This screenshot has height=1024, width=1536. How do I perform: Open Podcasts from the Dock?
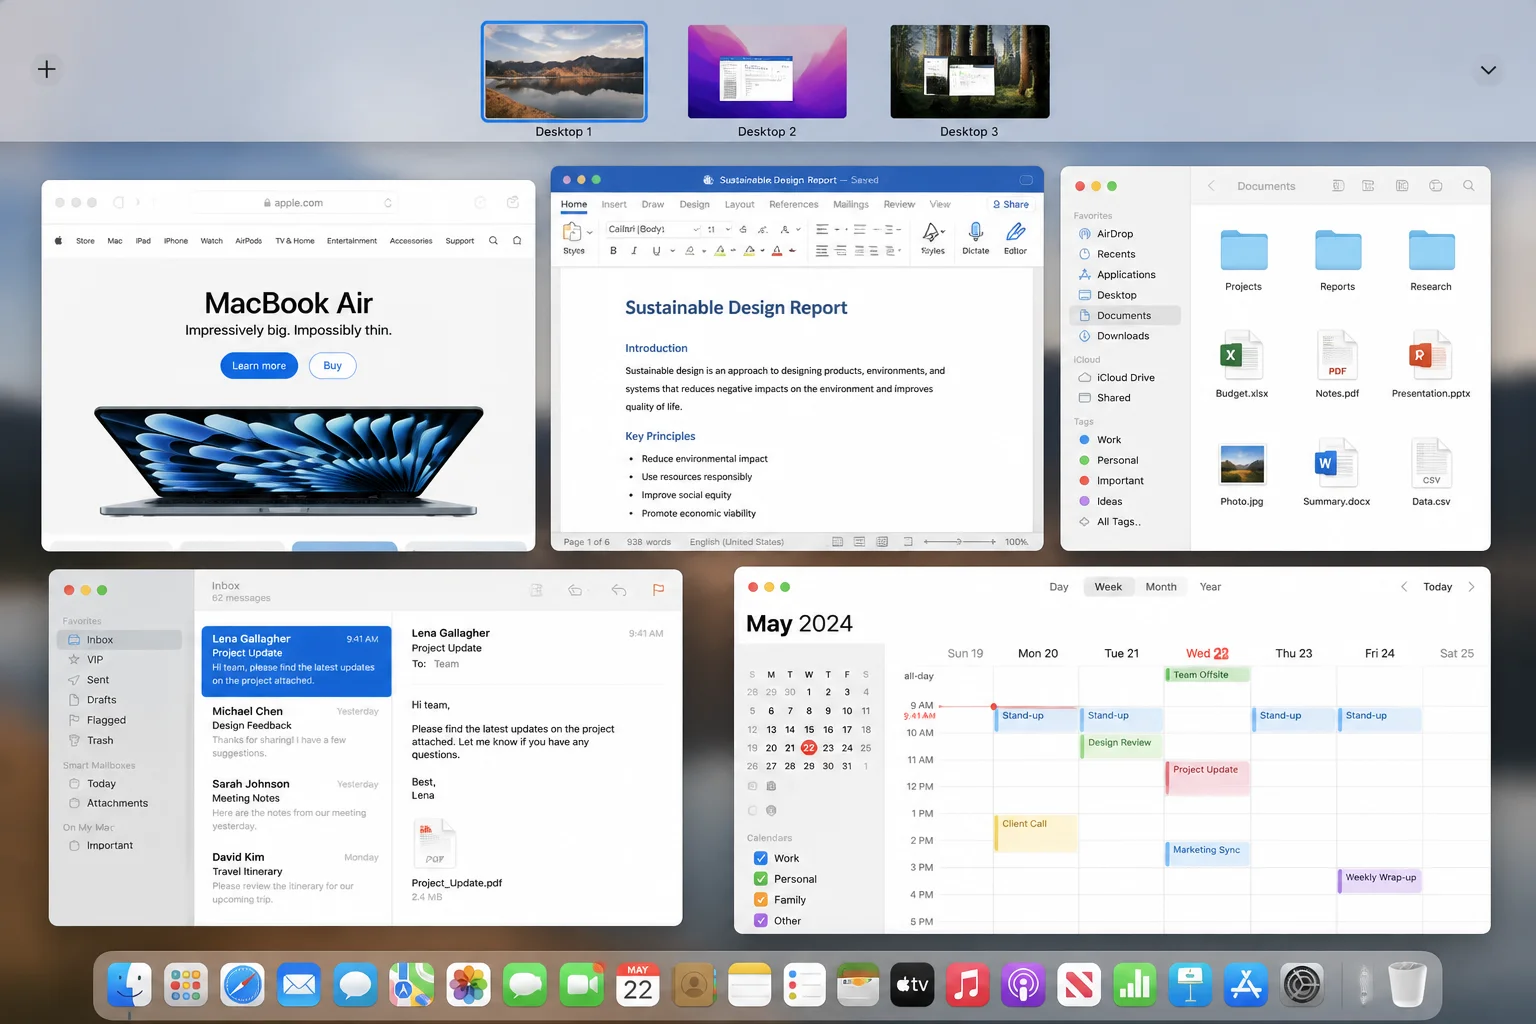[1022, 986]
